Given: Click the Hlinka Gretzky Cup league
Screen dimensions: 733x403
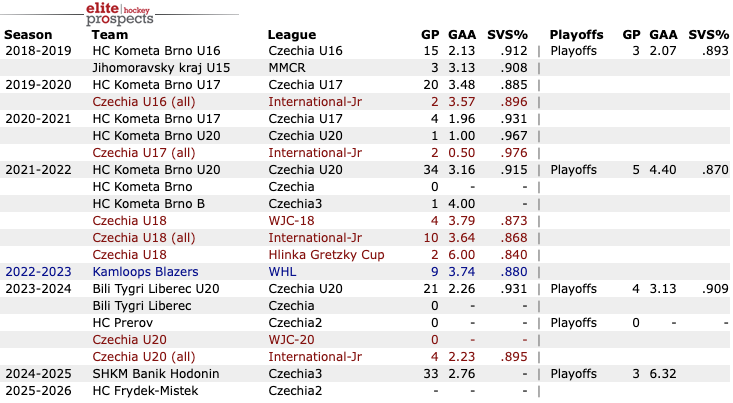Looking at the screenshot, I should click(326, 254).
